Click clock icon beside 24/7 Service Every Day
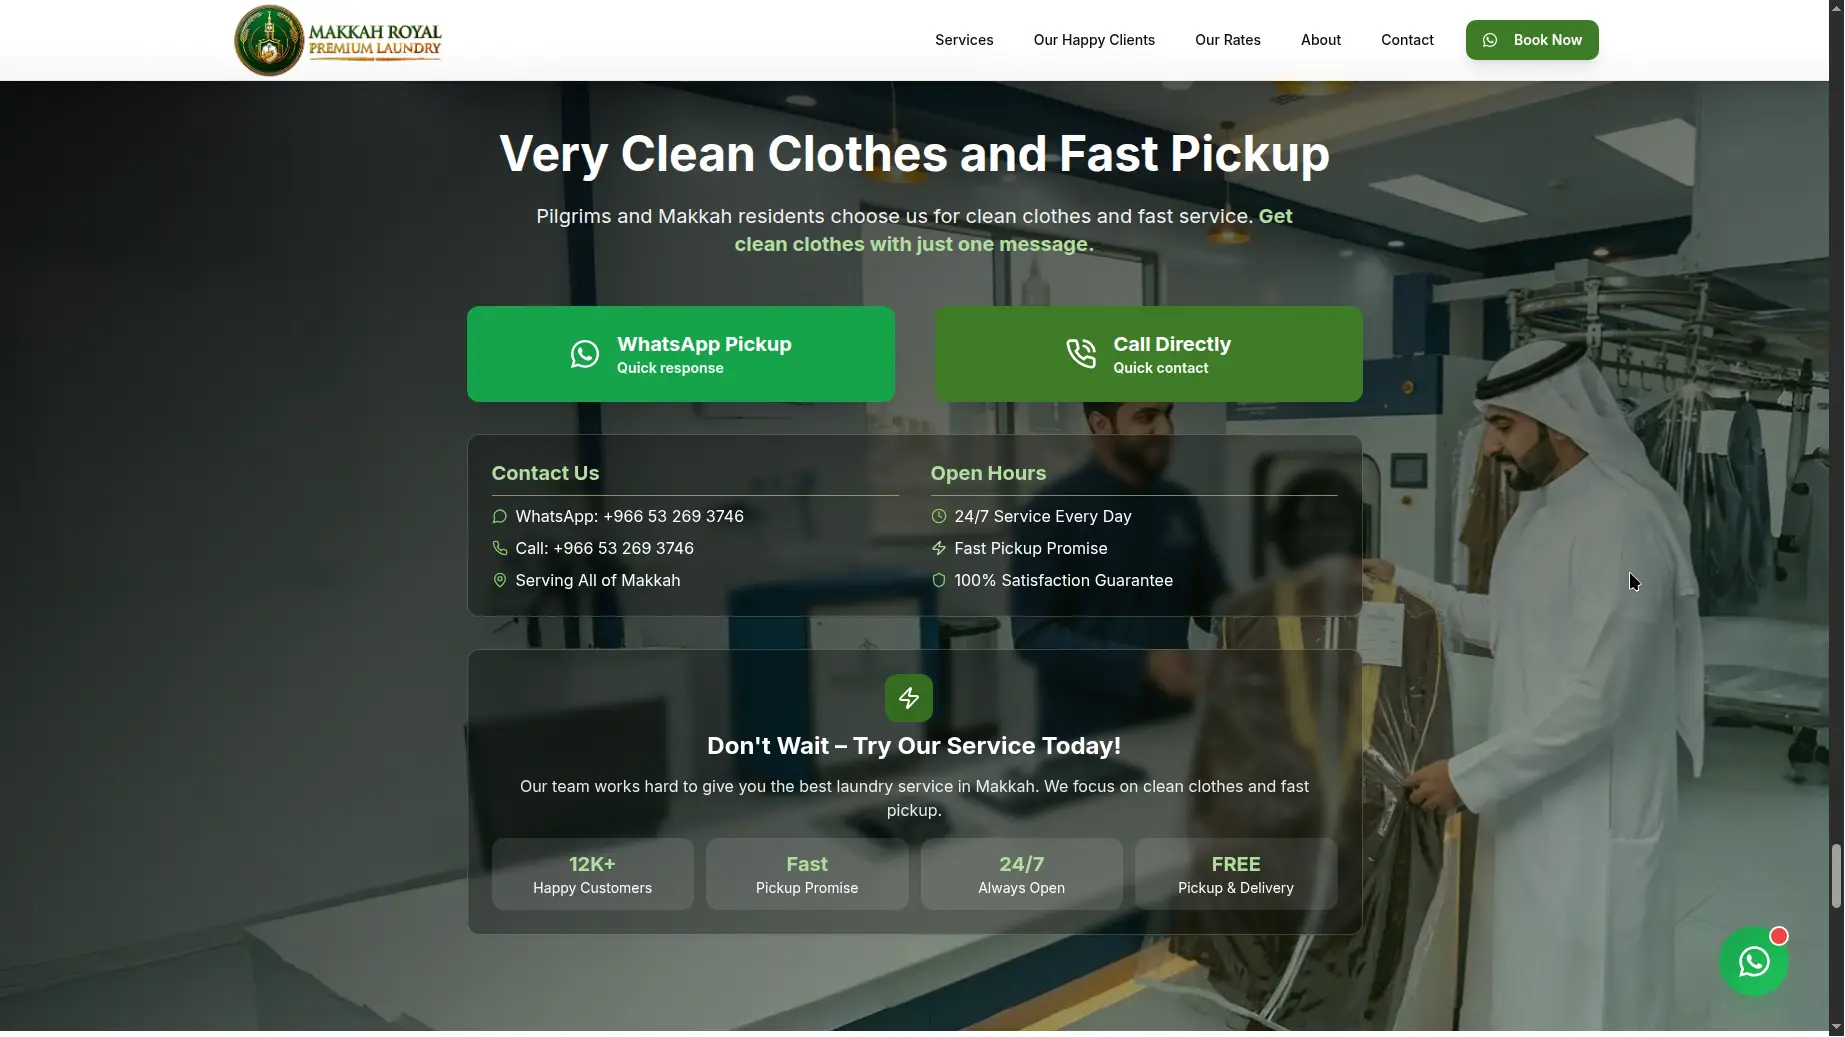This screenshot has height=1037, width=1845. point(939,517)
